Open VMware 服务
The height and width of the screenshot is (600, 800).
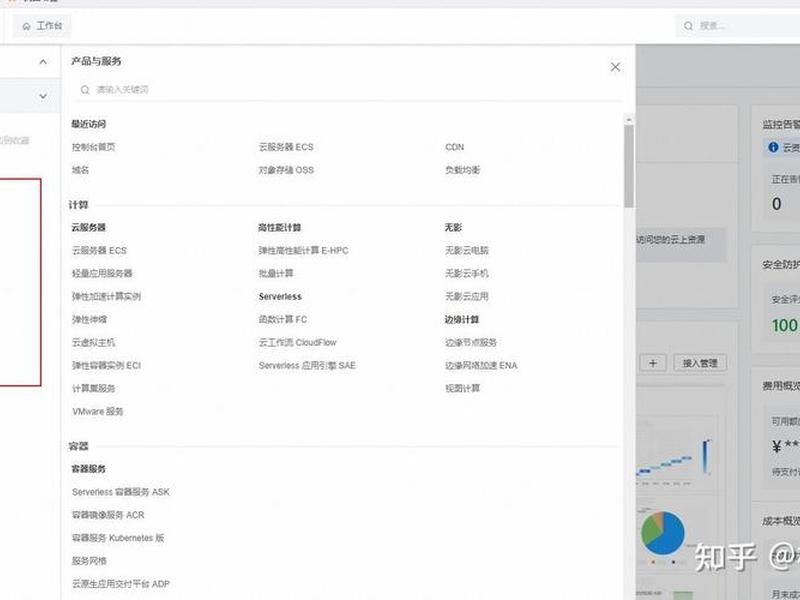[97, 411]
